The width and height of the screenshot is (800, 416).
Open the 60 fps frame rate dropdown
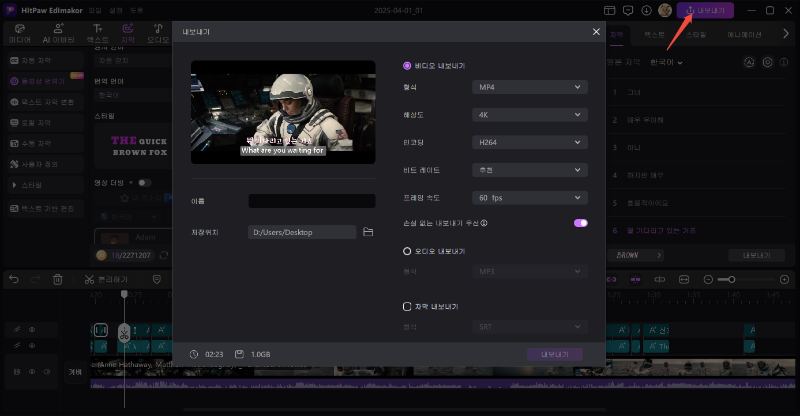click(530, 198)
